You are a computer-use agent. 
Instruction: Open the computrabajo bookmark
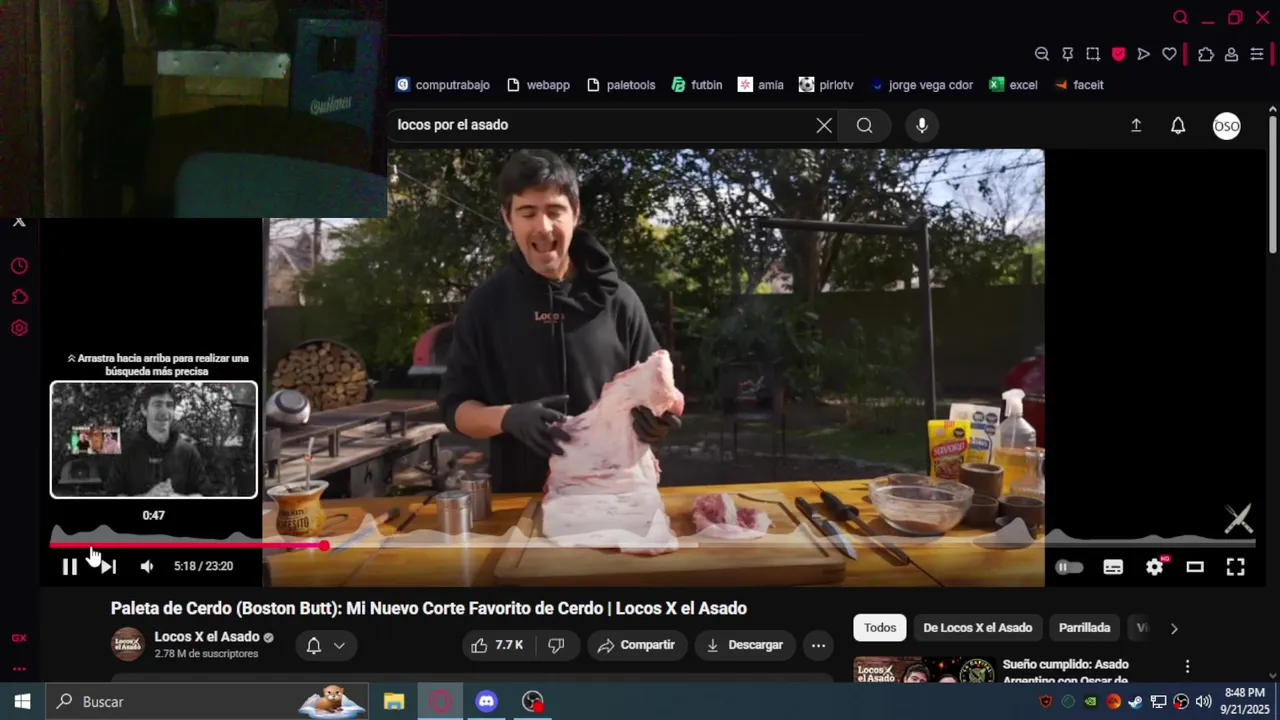coord(442,85)
